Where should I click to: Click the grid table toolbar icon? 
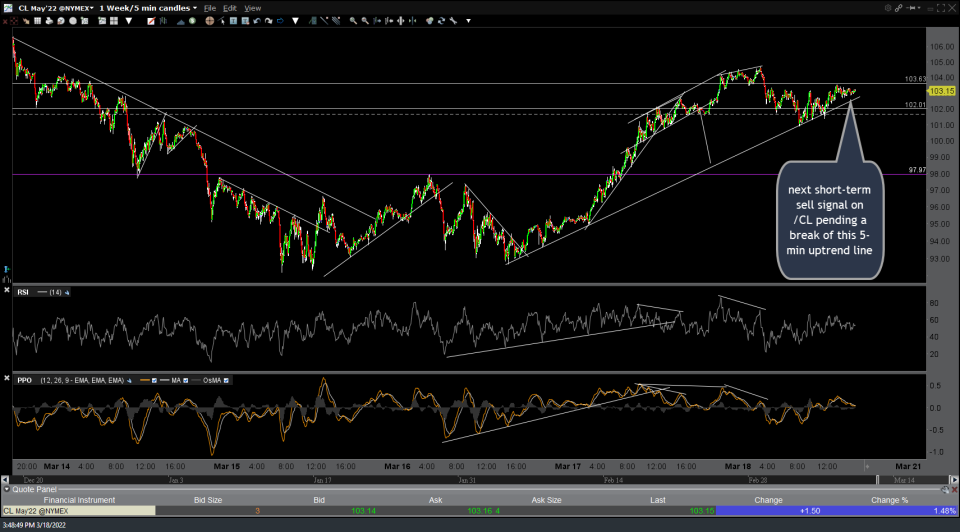click(37, 21)
